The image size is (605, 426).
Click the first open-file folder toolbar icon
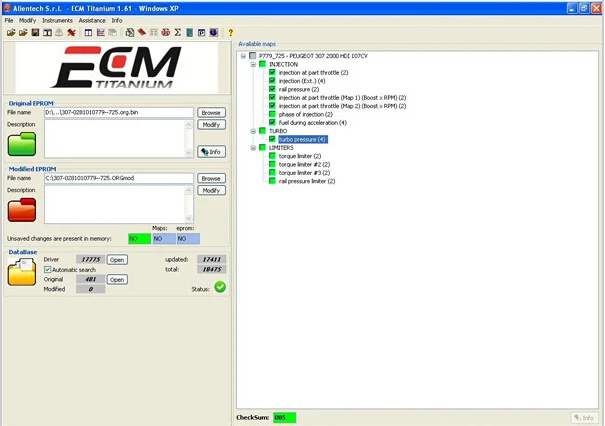coord(11,33)
